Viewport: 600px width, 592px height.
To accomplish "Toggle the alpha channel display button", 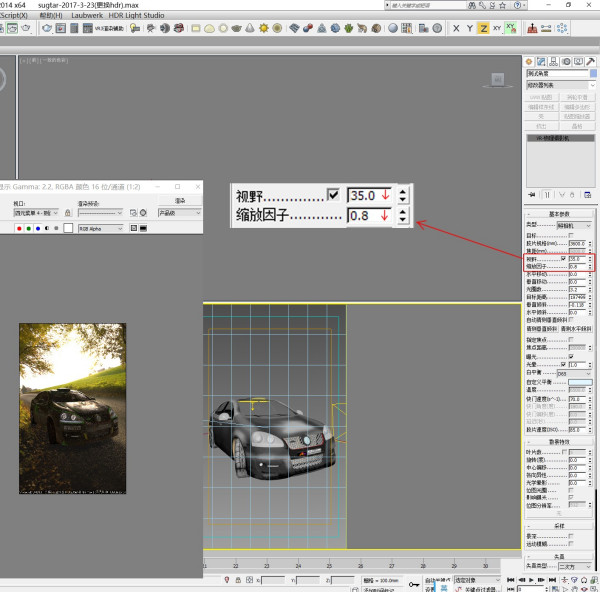I will 47,228.
